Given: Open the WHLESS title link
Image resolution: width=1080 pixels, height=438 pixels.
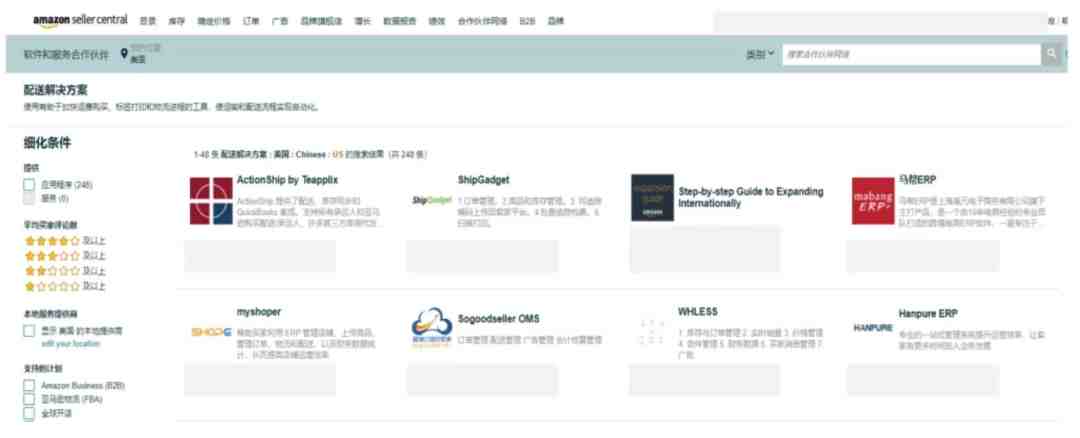Looking at the screenshot, I should (x=698, y=311).
